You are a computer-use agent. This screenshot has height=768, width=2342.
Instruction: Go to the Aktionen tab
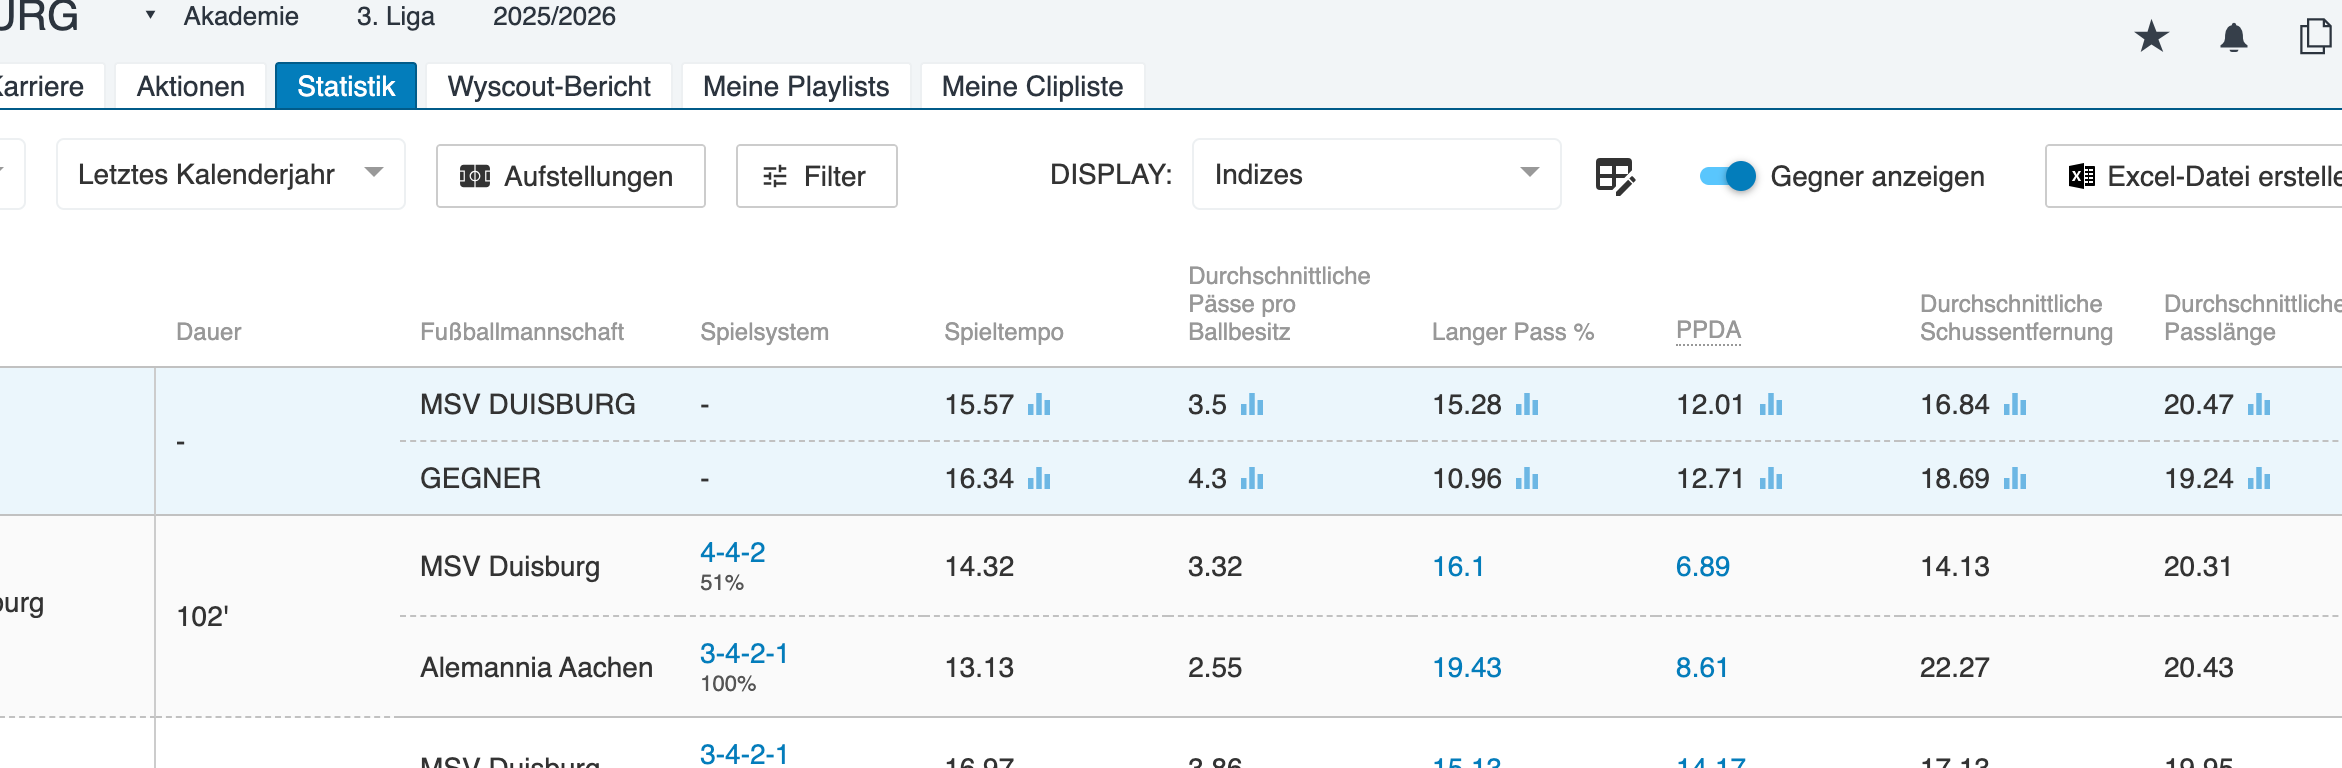(190, 87)
